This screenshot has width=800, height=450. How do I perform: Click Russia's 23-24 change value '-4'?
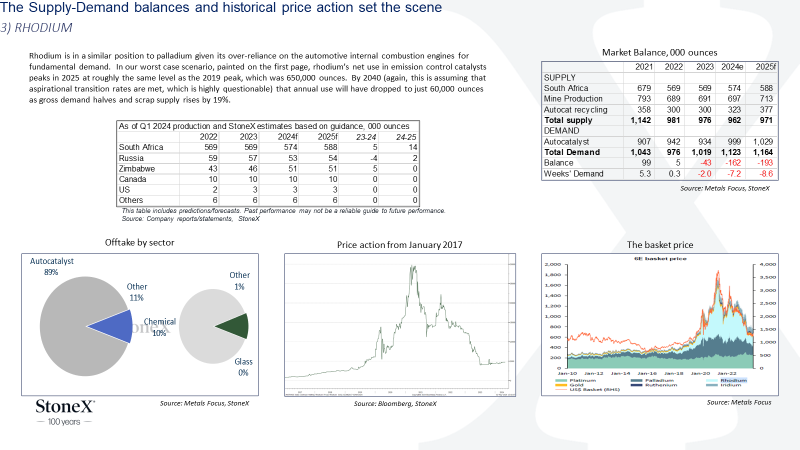(373, 158)
